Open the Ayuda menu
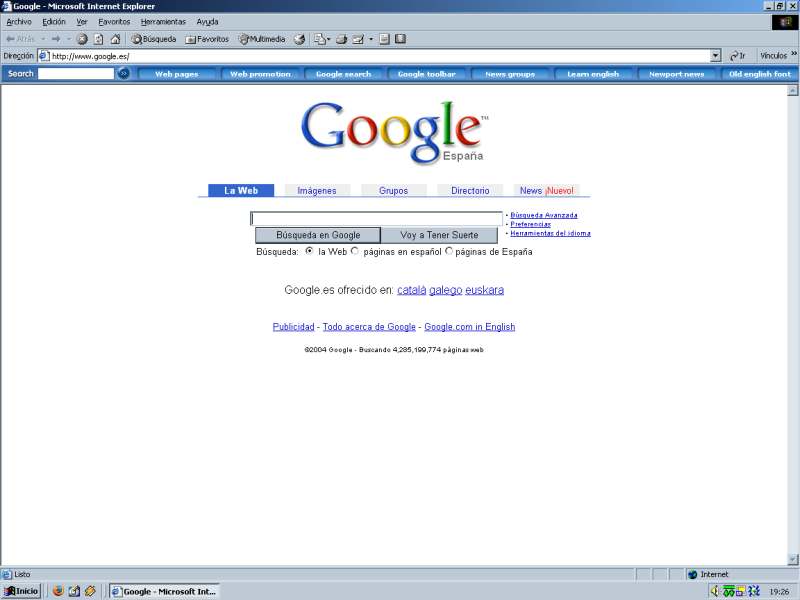The height and width of the screenshot is (600, 800). [x=207, y=22]
